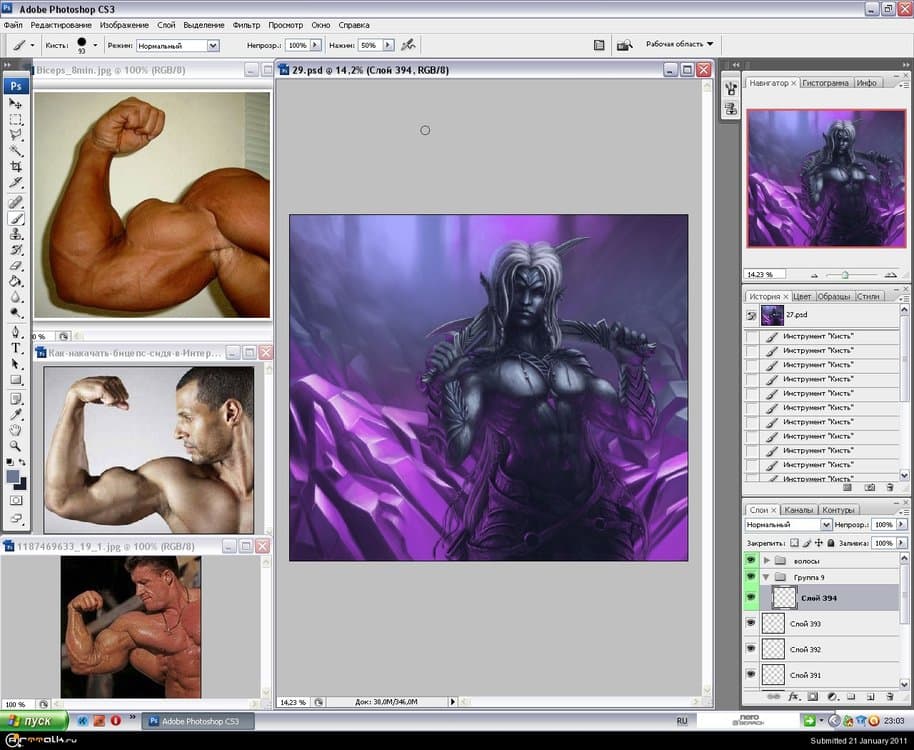Open the Фильтр menu
This screenshot has height=750, width=914.
[245, 24]
